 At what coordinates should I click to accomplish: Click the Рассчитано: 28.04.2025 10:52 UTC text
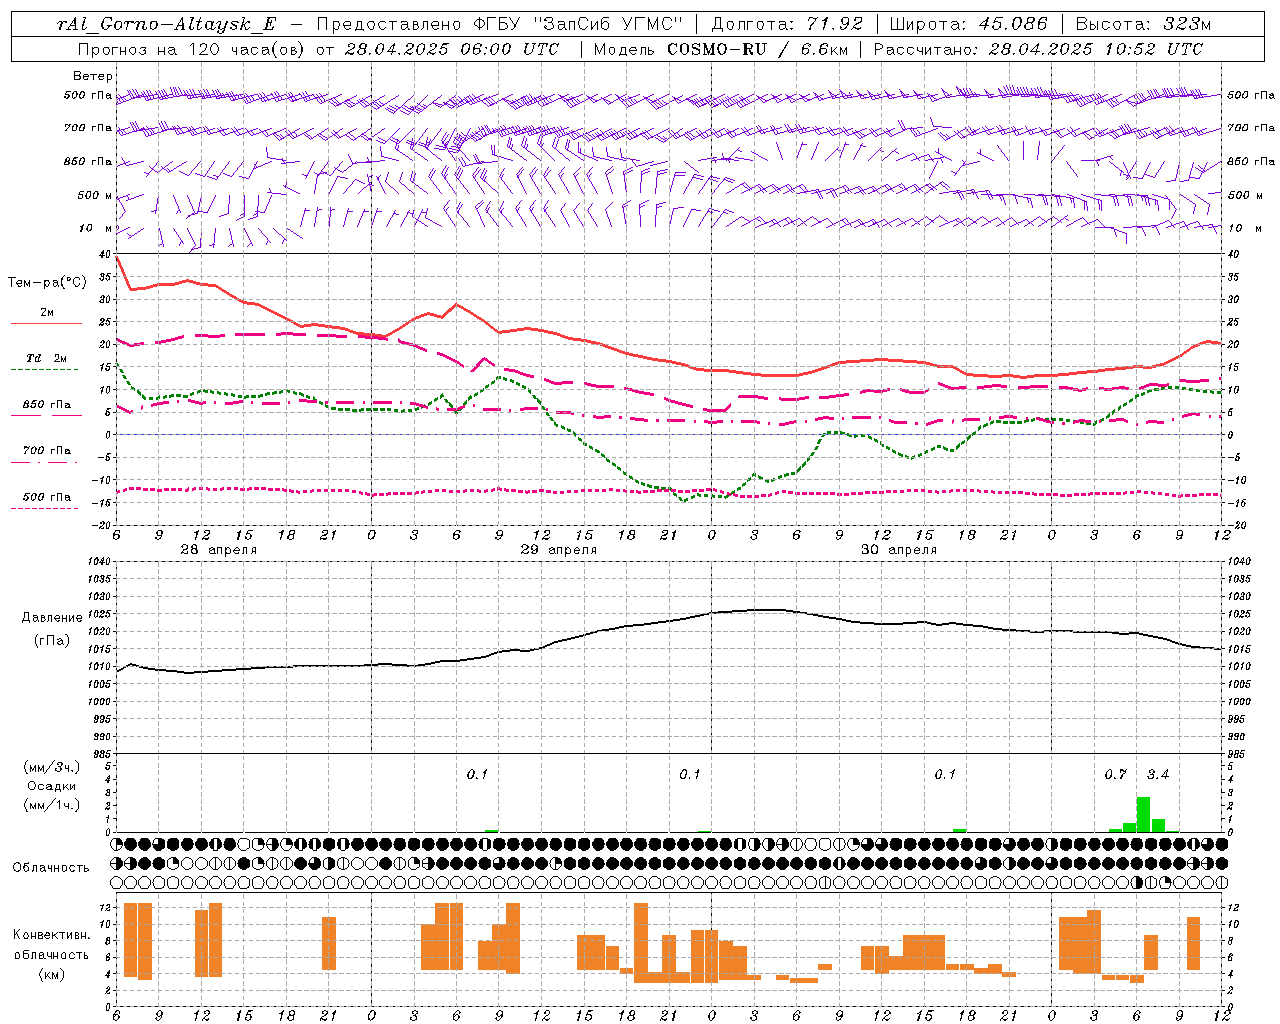tap(1038, 49)
